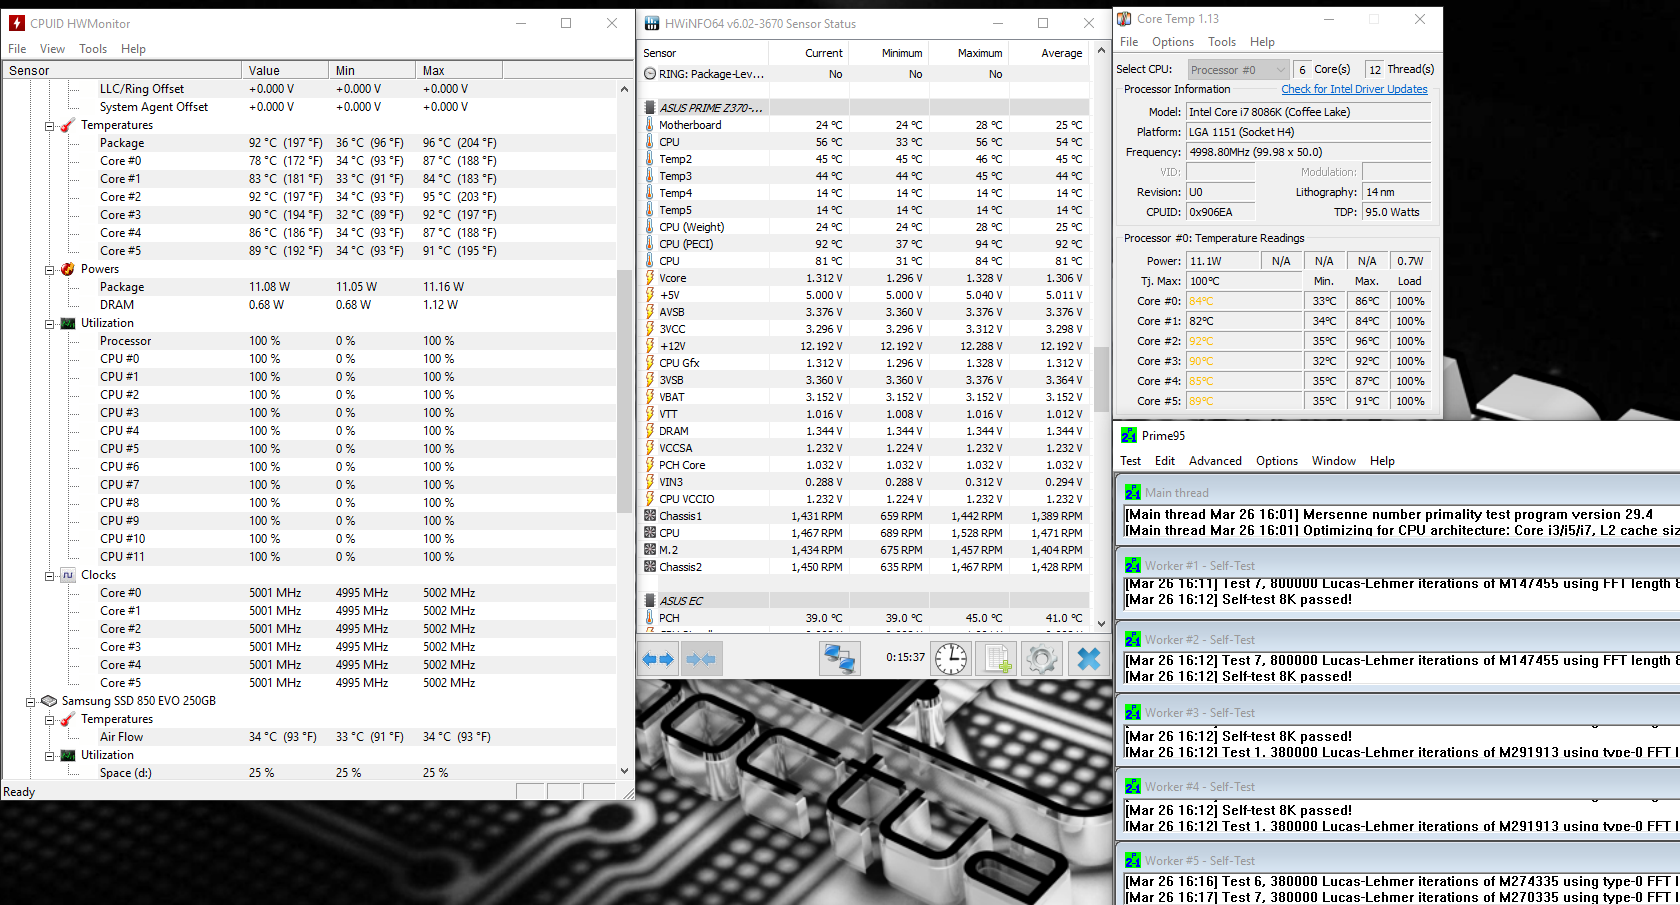Click HWMonitor Temperatures thermometer icon under voltages
This screenshot has height=905, width=1680.
tap(67, 125)
